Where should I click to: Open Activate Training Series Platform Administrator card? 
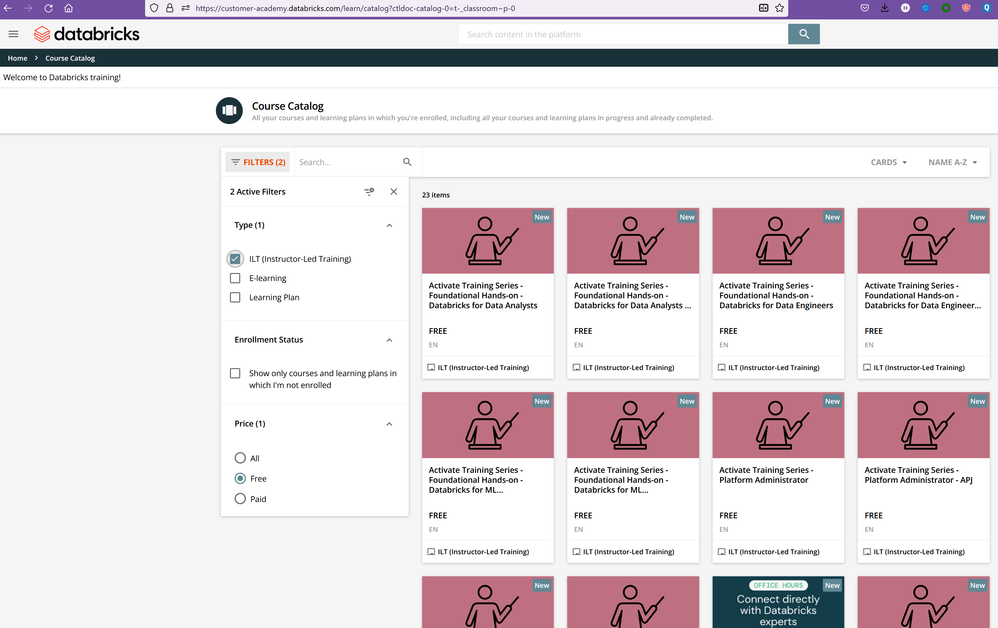(777, 475)
